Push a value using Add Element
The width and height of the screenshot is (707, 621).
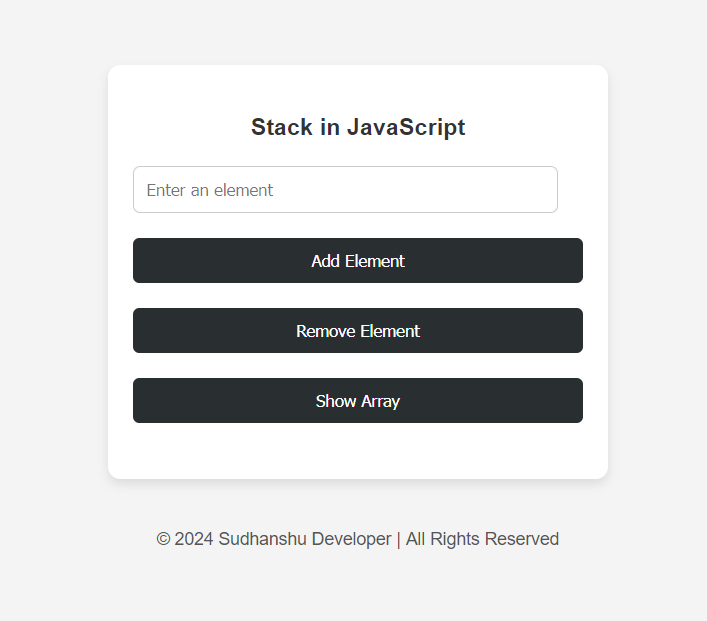[x=358, y=261]
